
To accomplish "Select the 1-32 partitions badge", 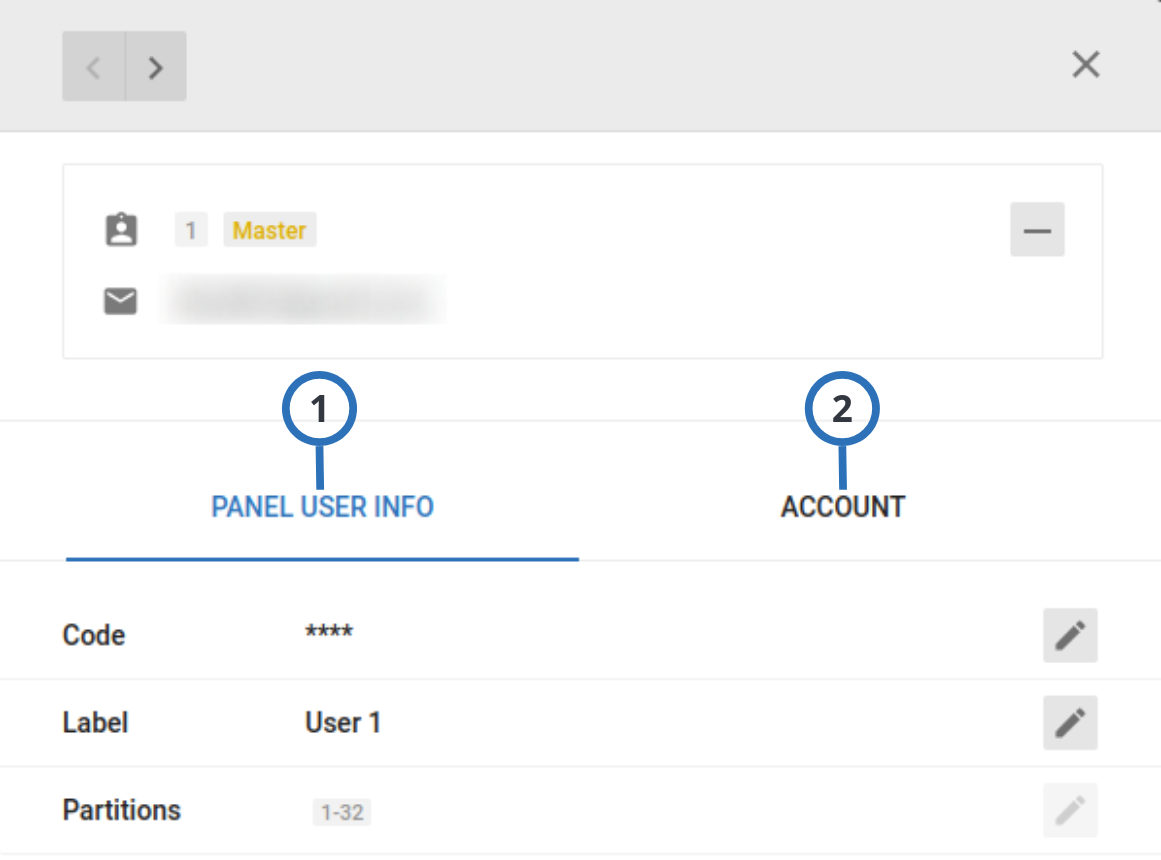I will pyautogui.click(x=341, y=812).
